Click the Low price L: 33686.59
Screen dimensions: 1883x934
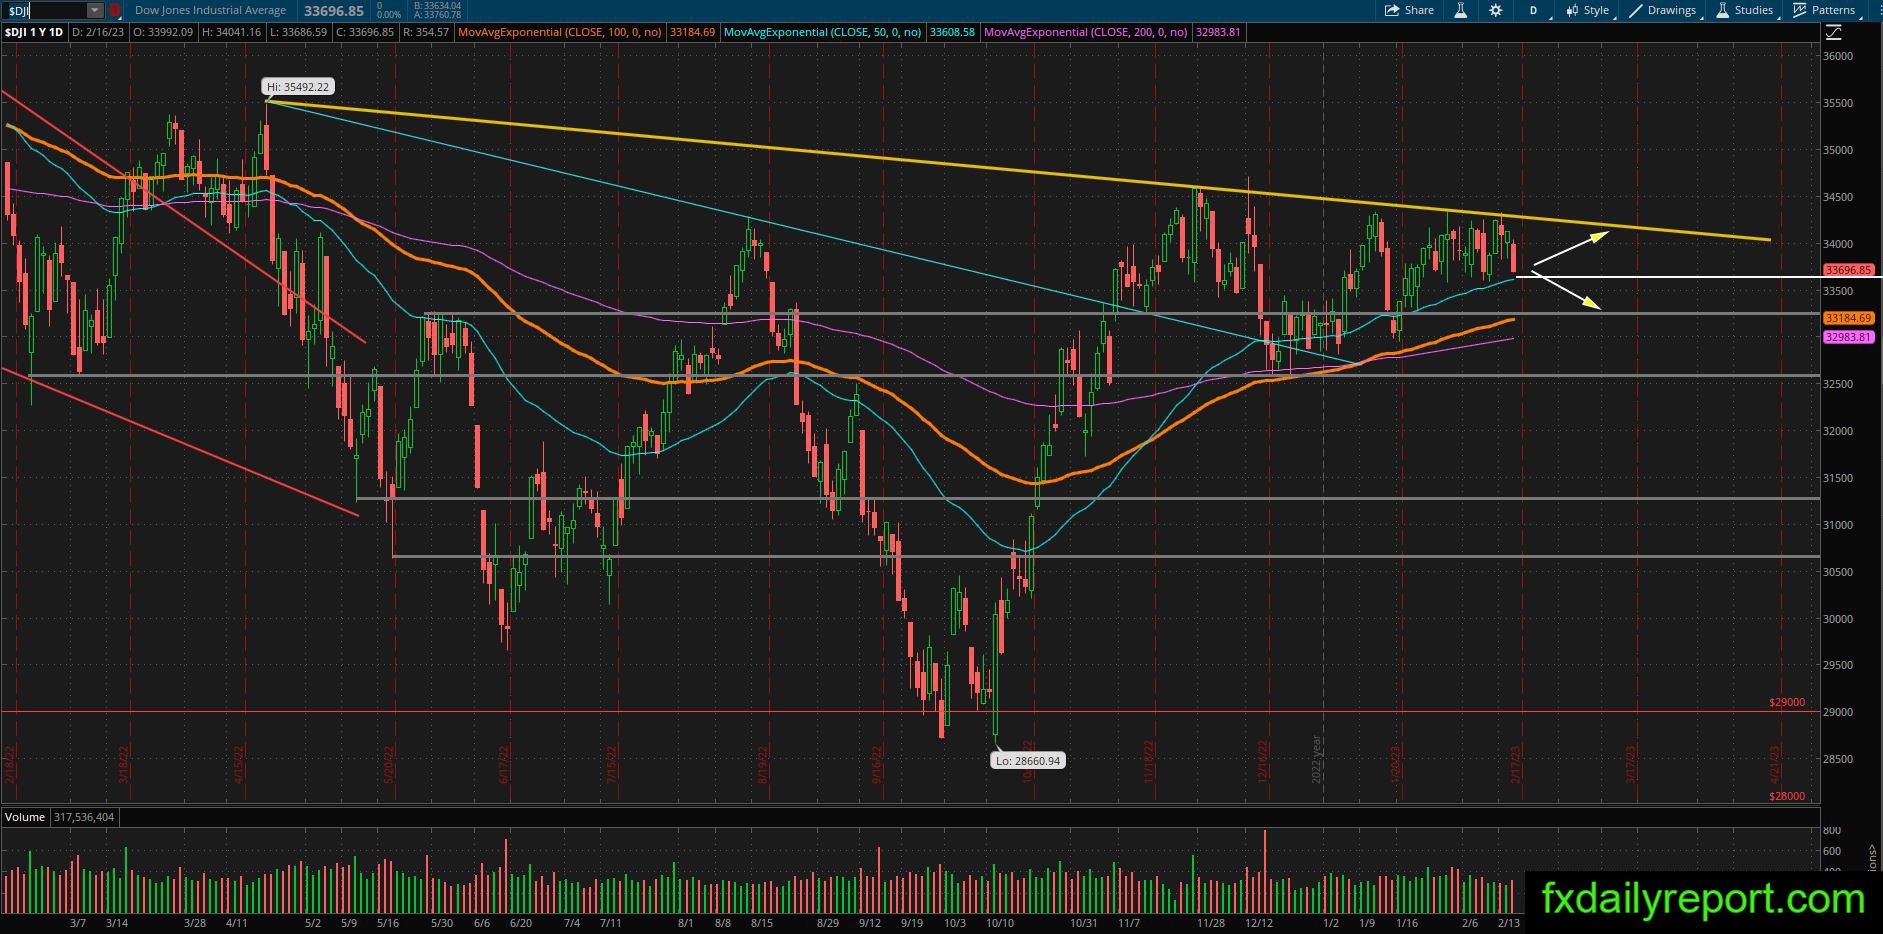(297, 32)
